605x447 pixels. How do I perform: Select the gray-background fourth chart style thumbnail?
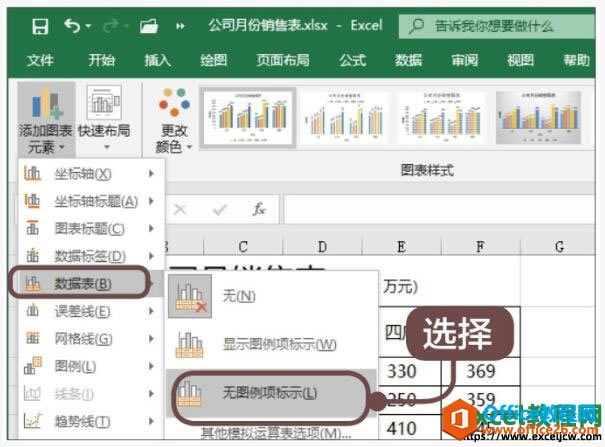click(539, 117)
